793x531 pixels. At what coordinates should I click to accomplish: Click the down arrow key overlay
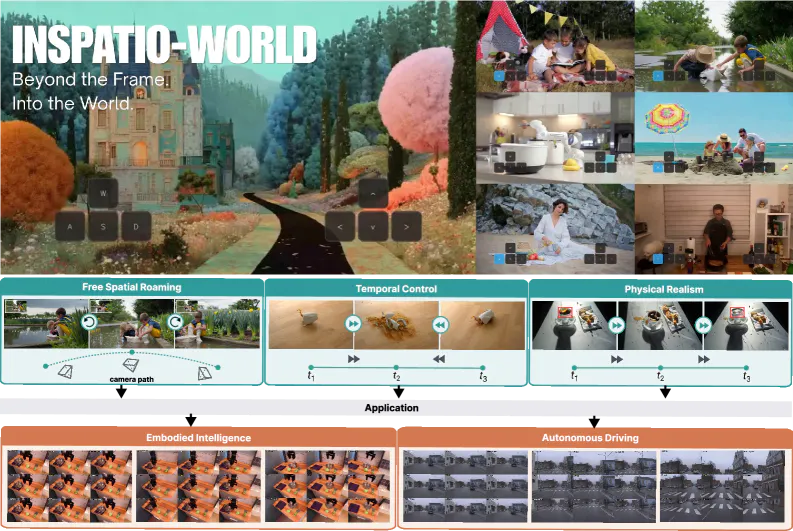coord(373,227)
